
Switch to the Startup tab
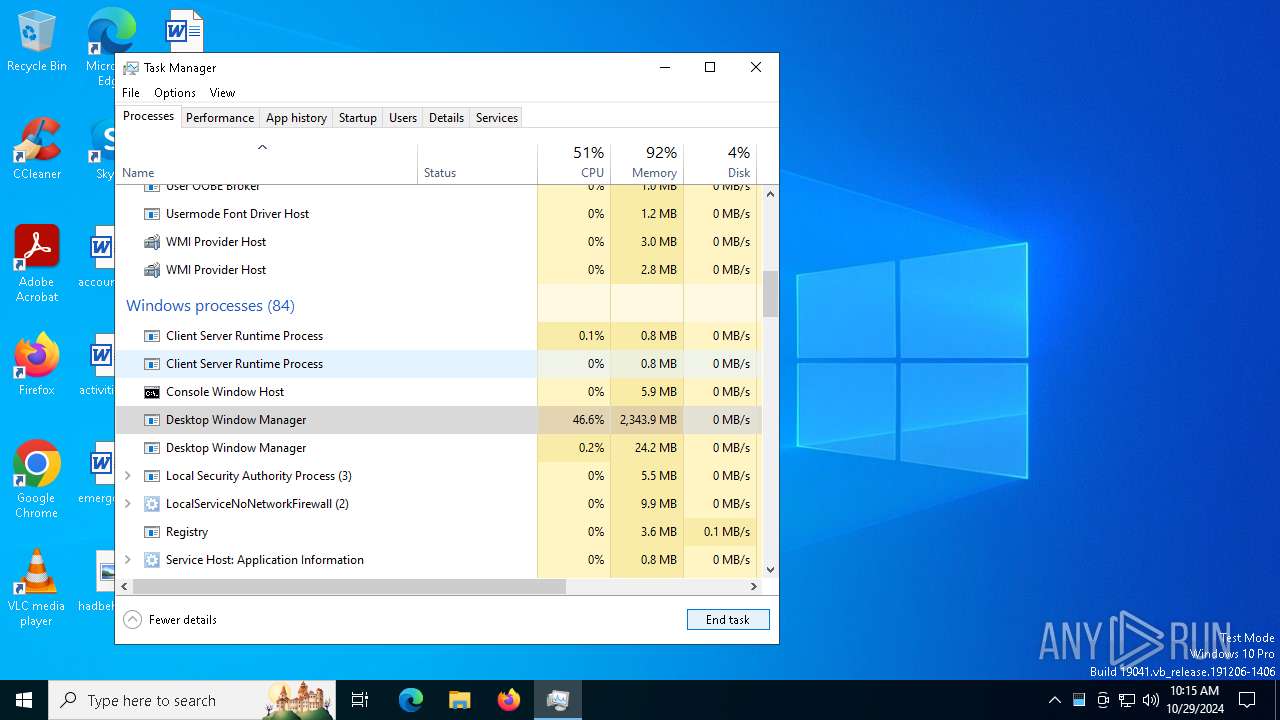pos(358,118)
